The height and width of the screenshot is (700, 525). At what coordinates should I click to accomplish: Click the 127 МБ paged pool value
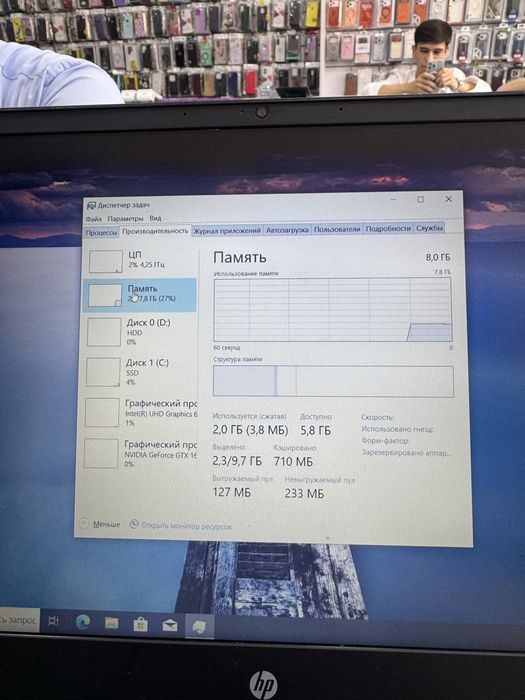(231, 492)
